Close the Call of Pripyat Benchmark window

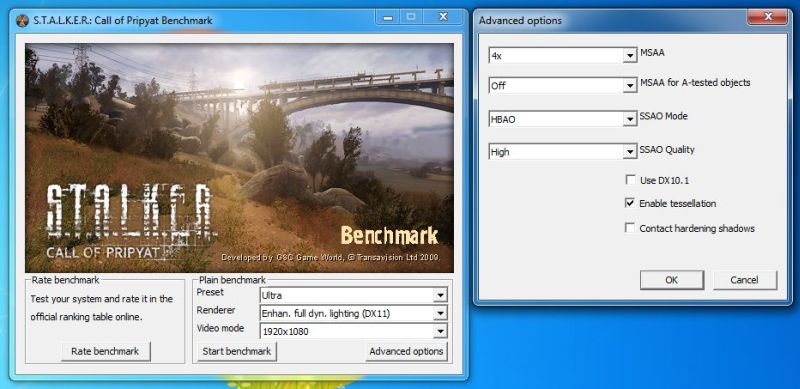[443, 18]
